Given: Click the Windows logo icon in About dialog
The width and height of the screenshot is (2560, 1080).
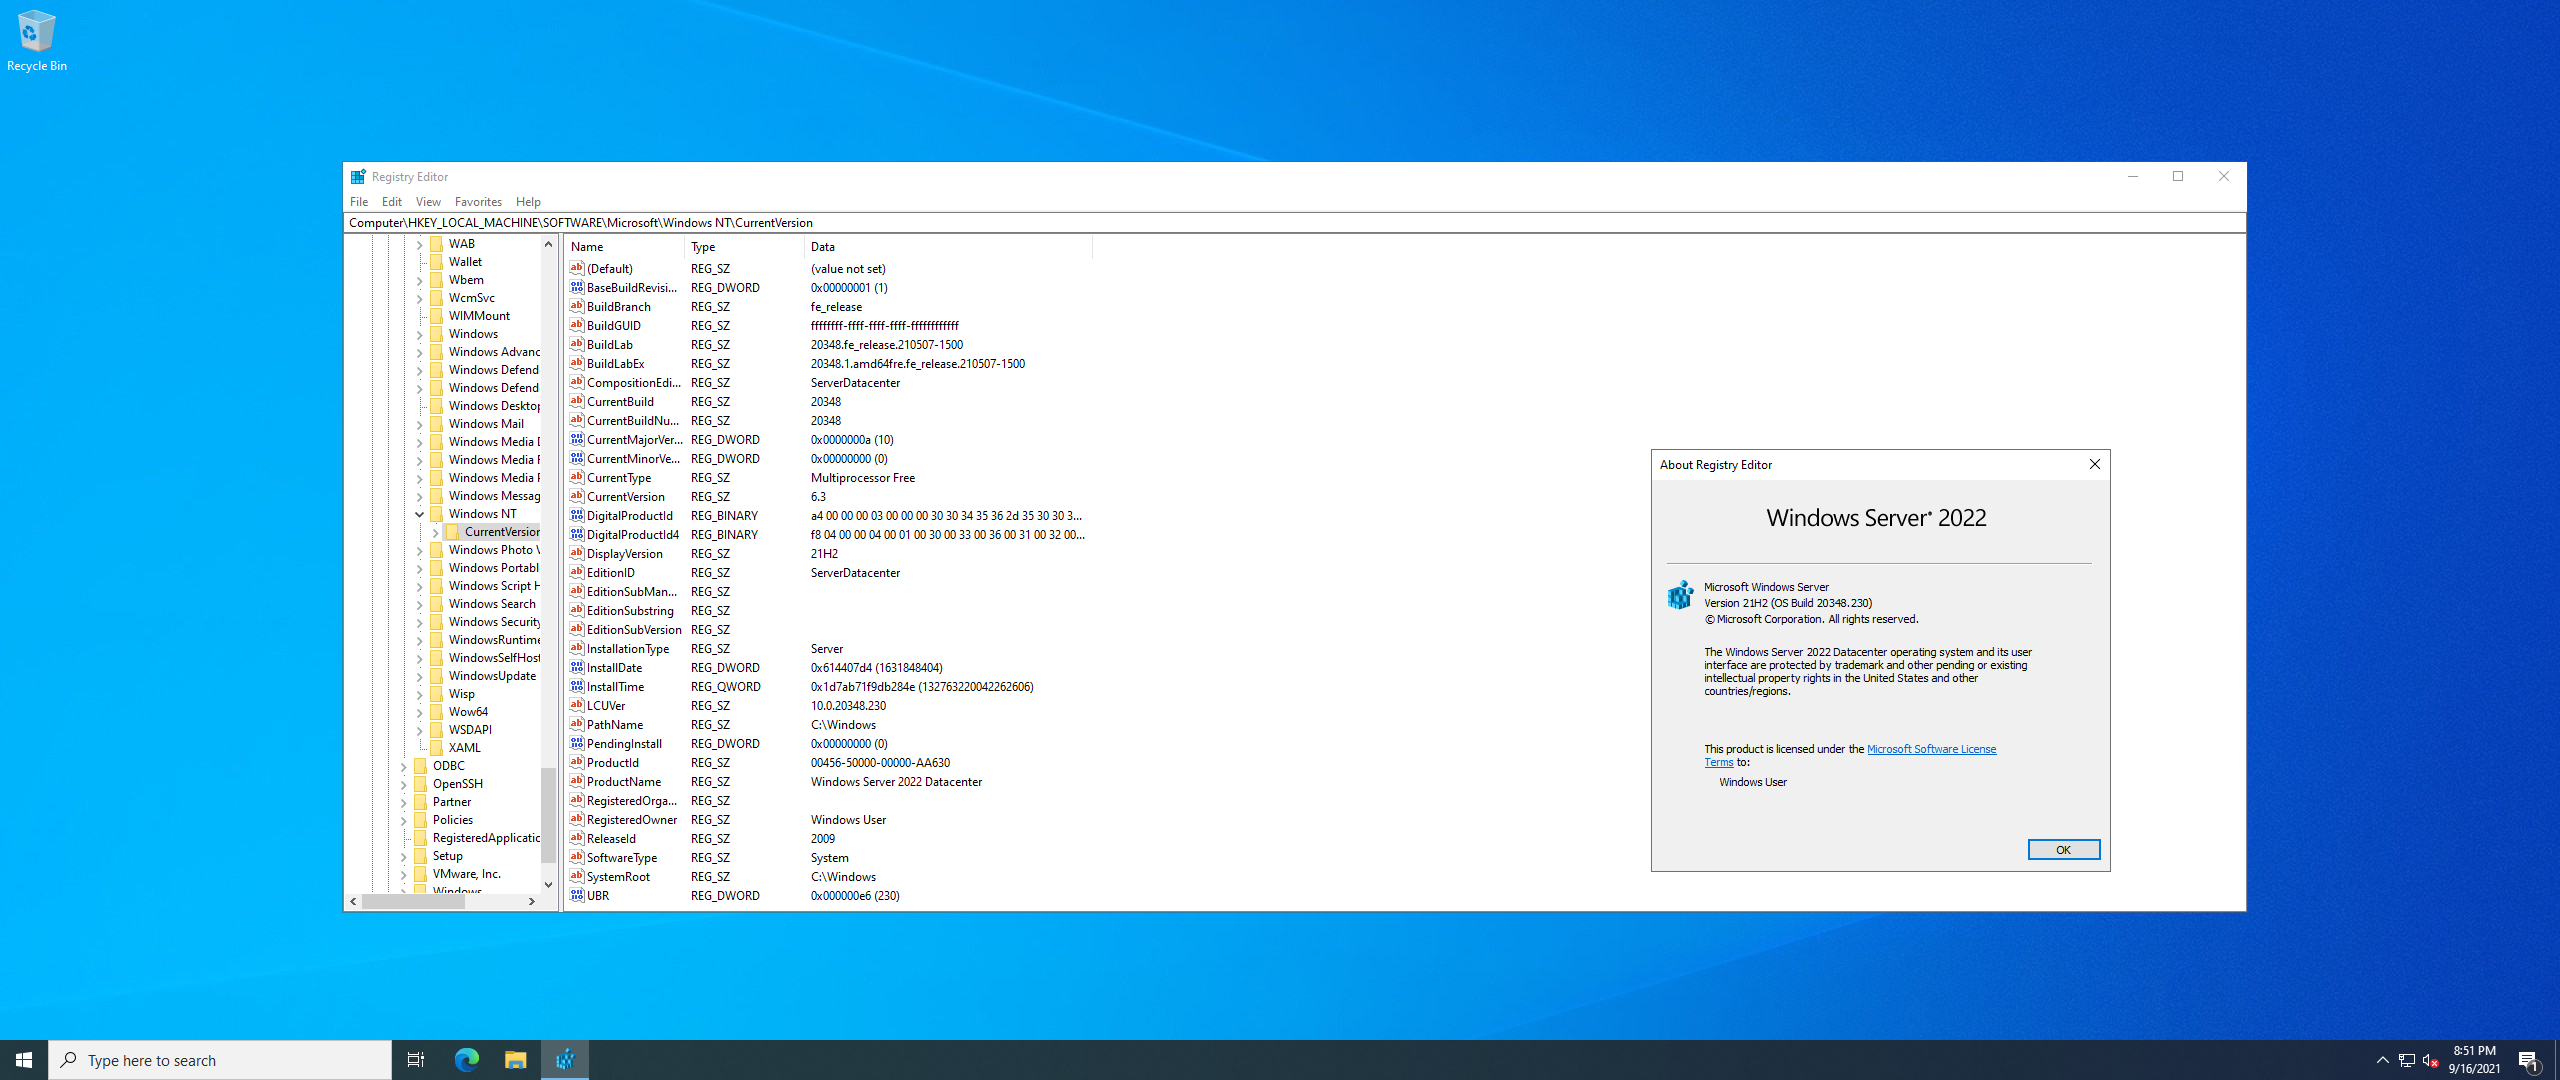Looking at the screenshot, I should pyautogui.click(x=1680, y=595).
